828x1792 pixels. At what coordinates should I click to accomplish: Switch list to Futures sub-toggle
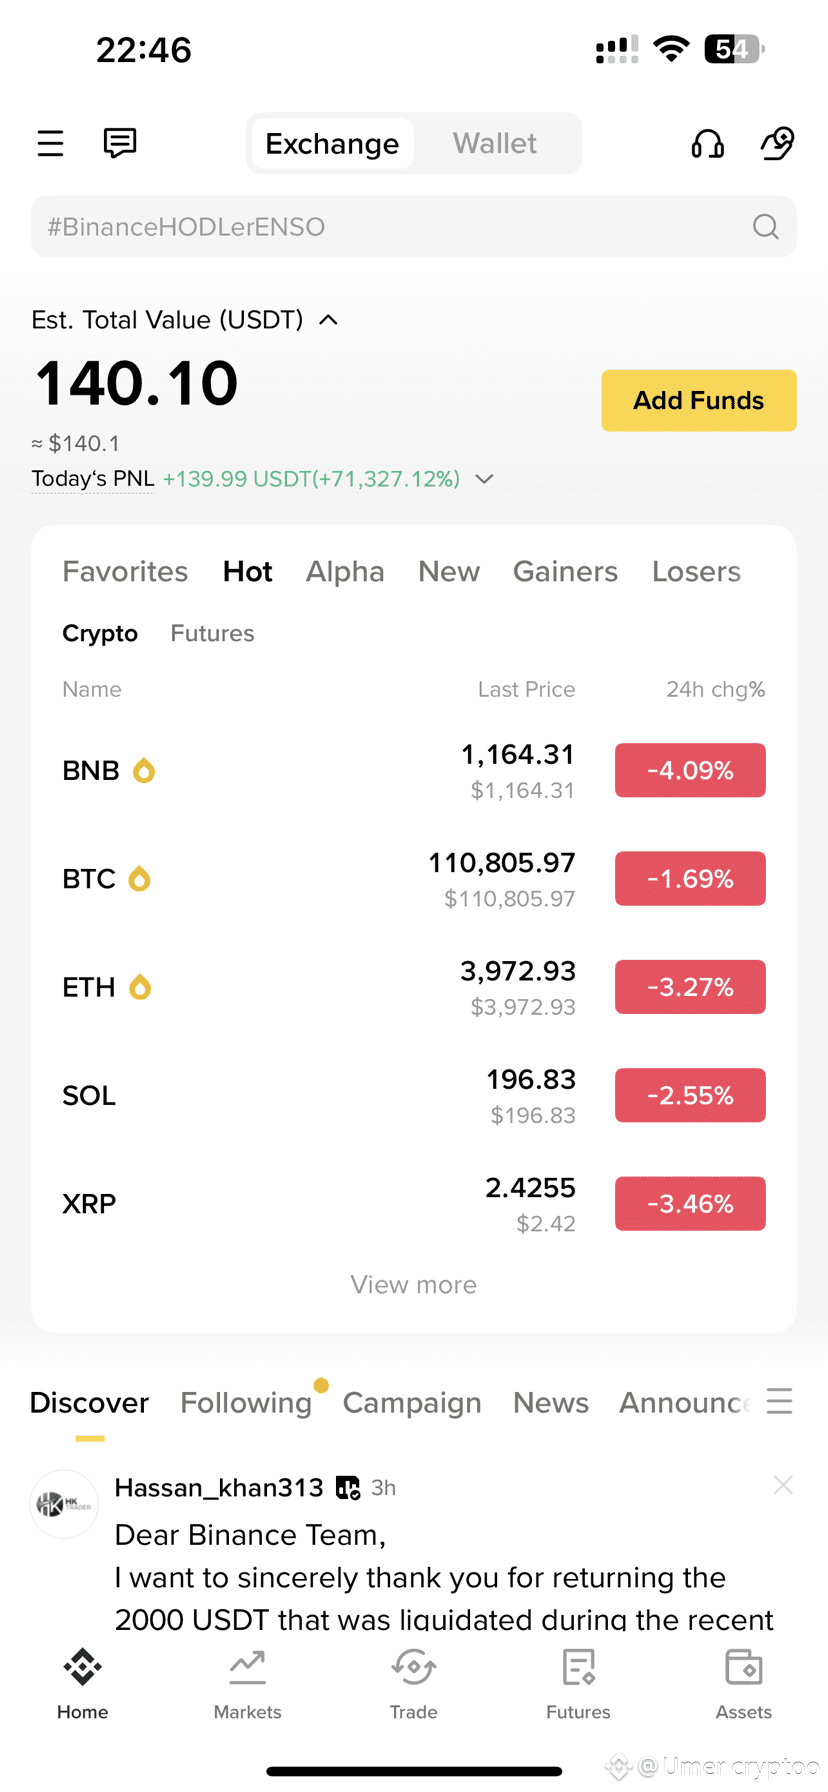(x=212, y=633)
